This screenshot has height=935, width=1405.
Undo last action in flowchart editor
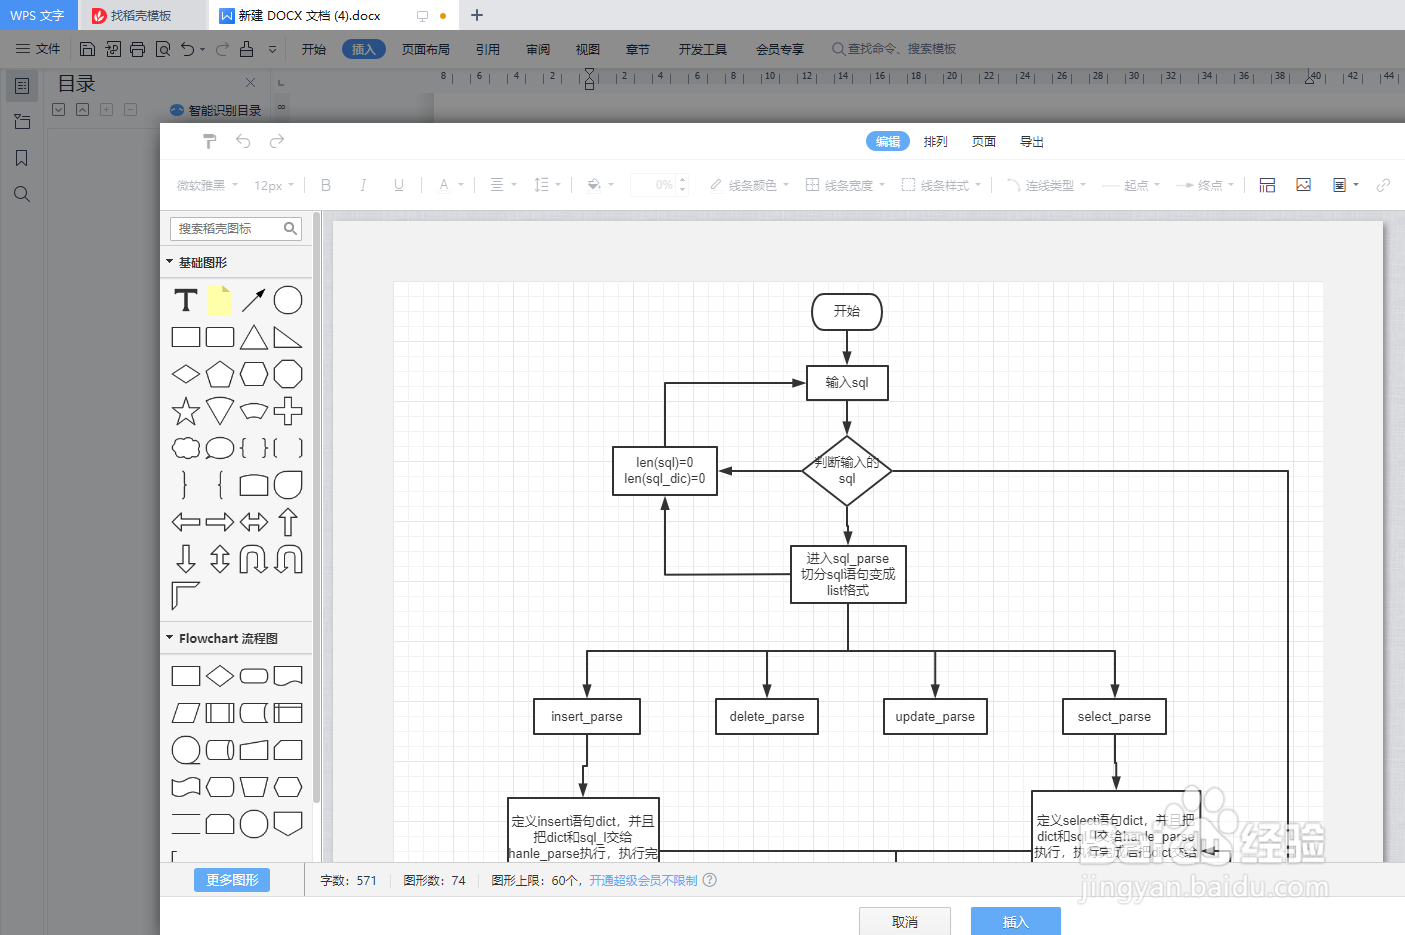click(x=243, y=141)
